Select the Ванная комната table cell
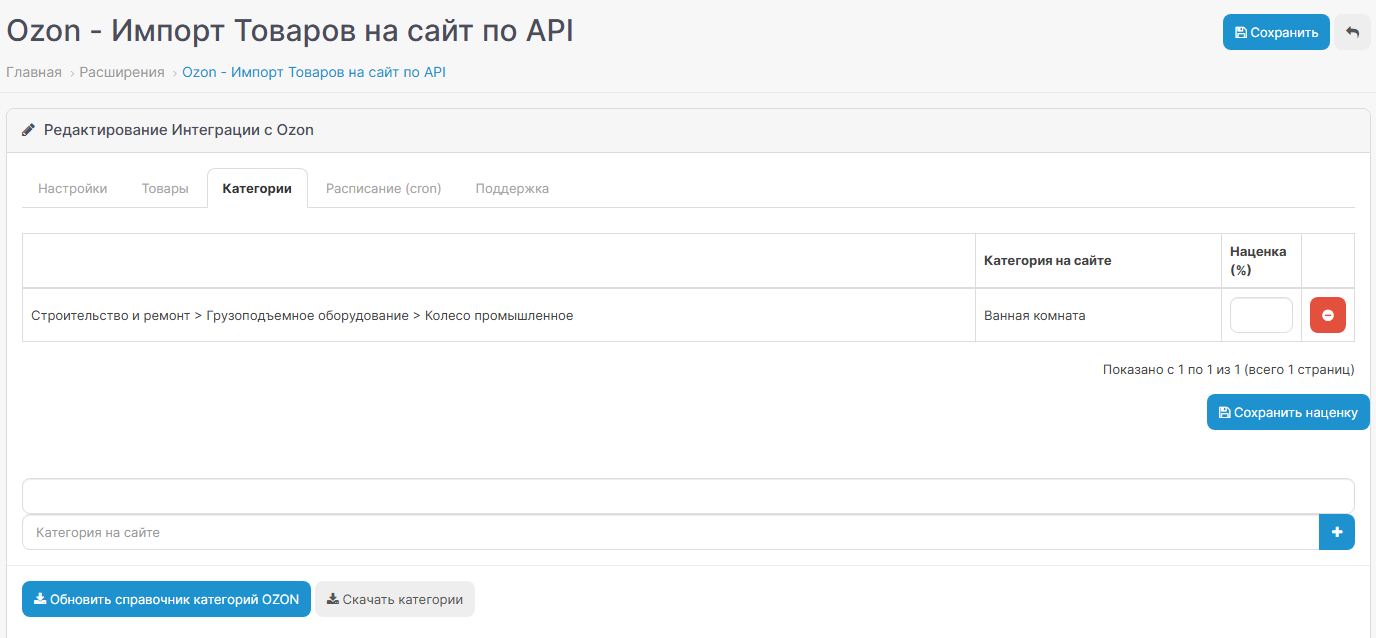The image size is (1376, 638). (1034, 315)
